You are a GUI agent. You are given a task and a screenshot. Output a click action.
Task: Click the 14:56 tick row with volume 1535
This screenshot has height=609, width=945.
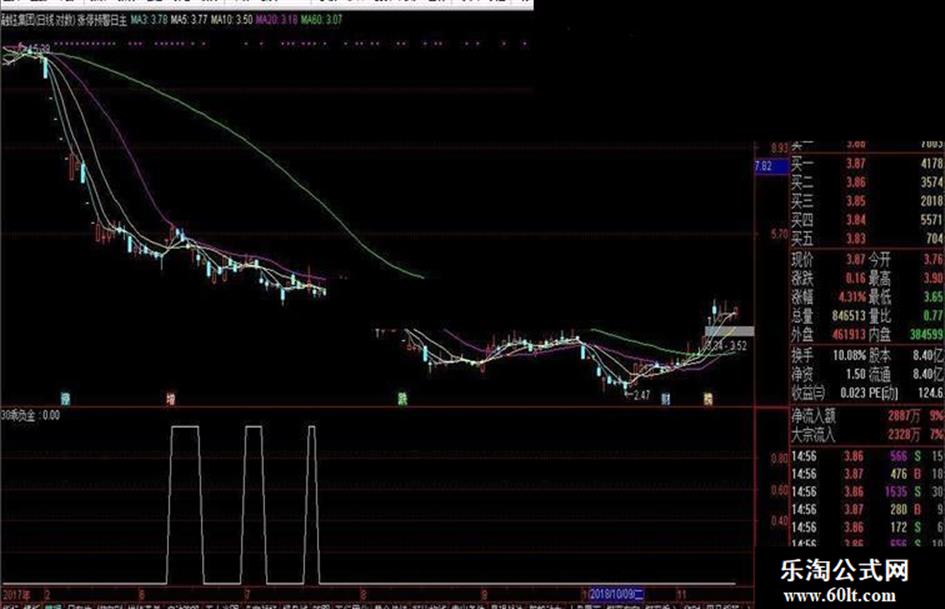(867, 492)
